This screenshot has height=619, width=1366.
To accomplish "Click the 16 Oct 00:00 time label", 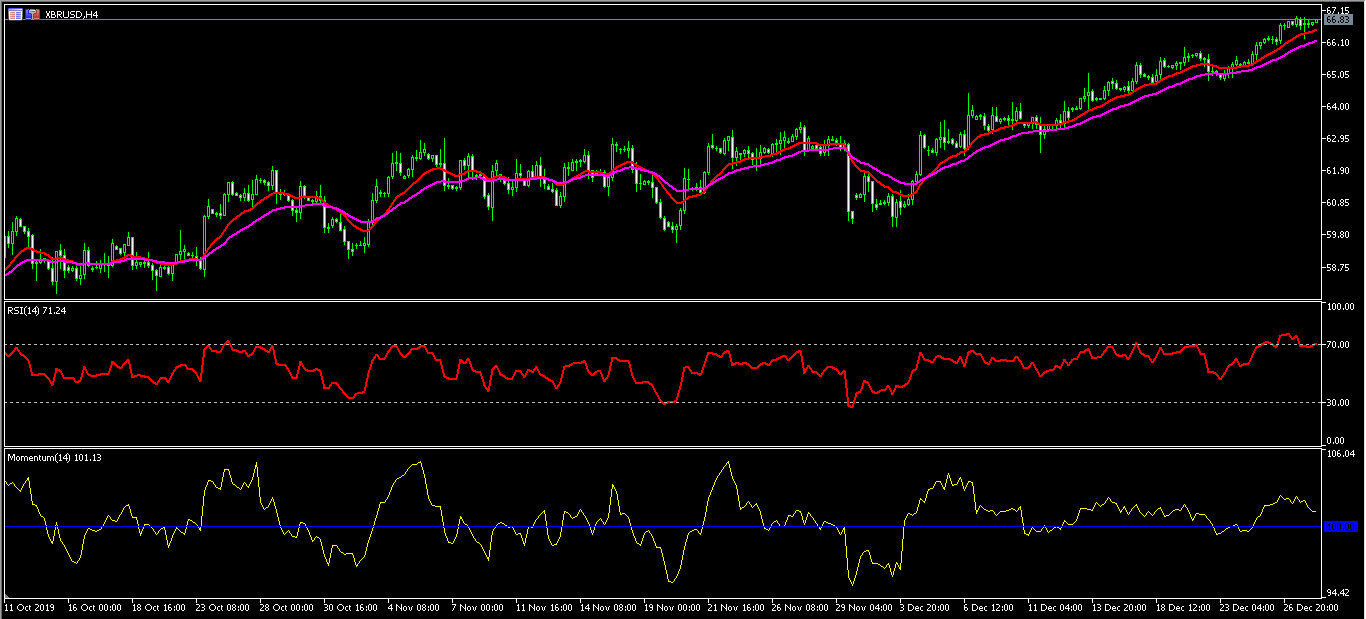I will [x=94, y=607].
